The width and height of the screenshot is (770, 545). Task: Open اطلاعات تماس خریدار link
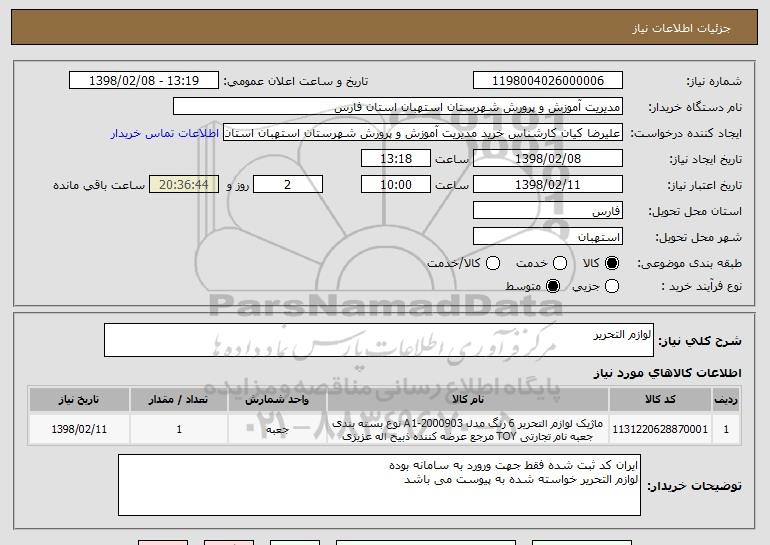pyautogui.click(x=165, y=133)
